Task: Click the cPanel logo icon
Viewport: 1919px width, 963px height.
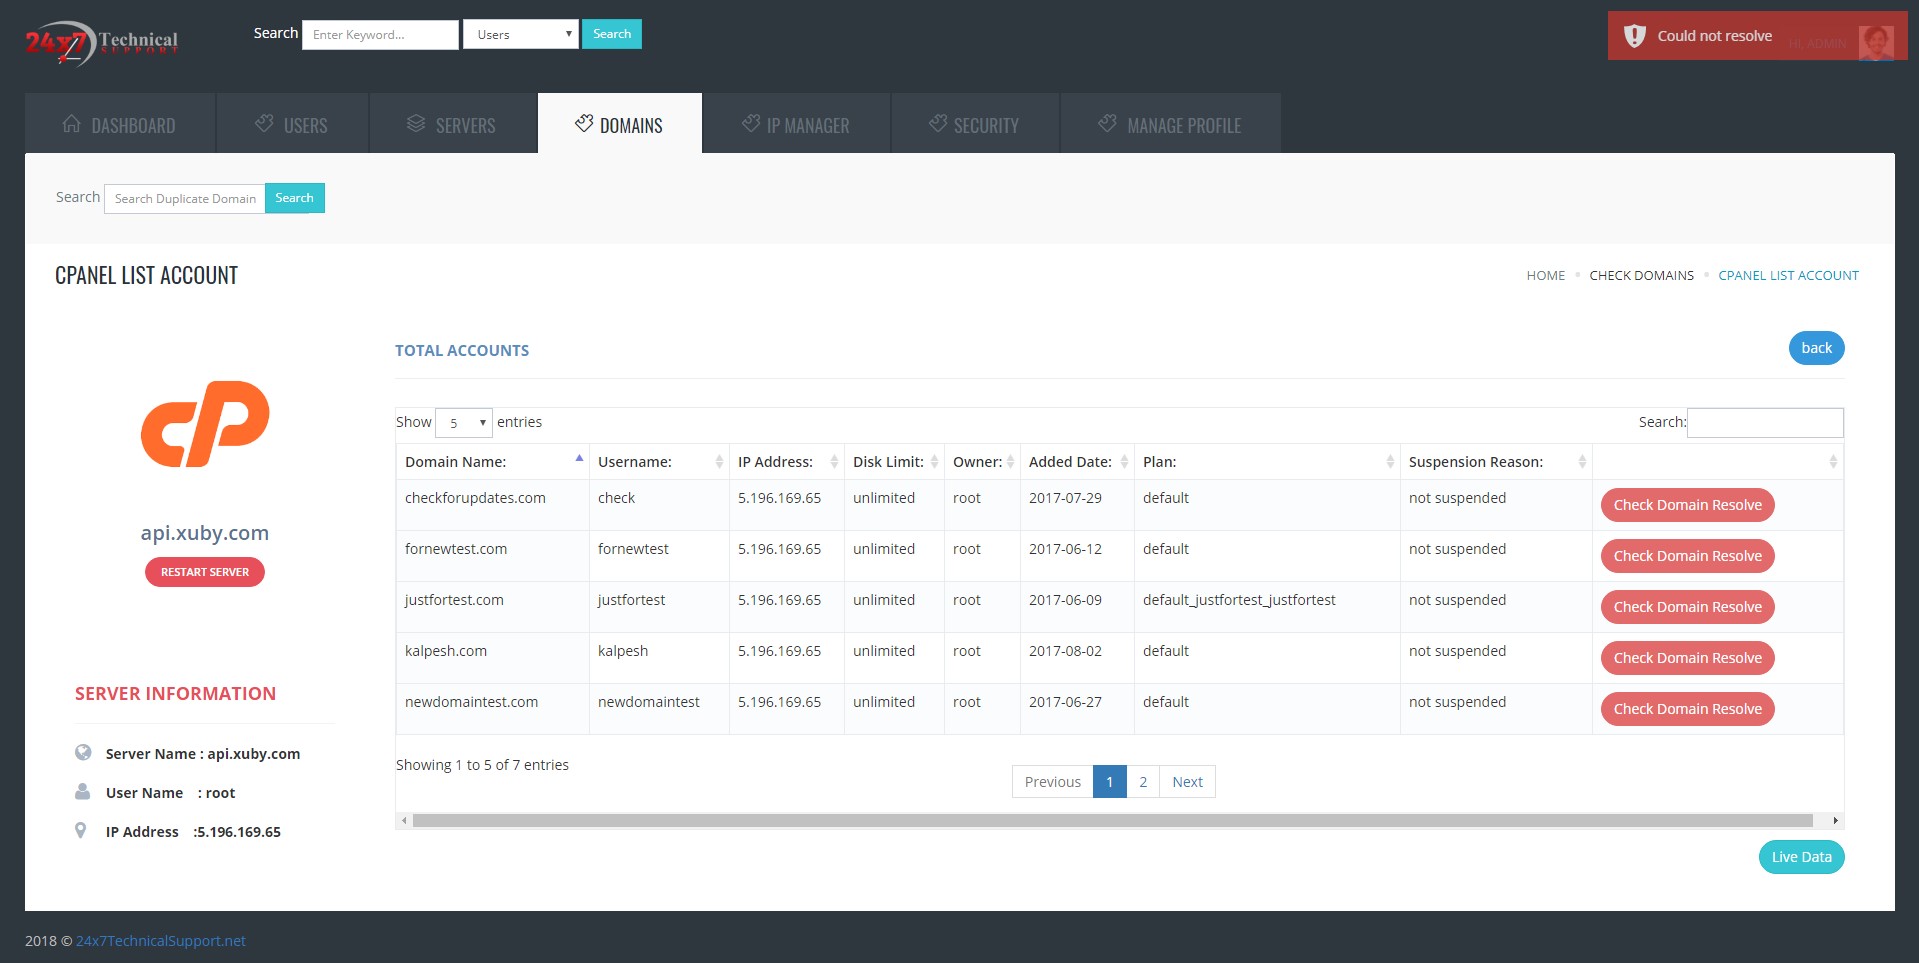Action: pos(205,424)
